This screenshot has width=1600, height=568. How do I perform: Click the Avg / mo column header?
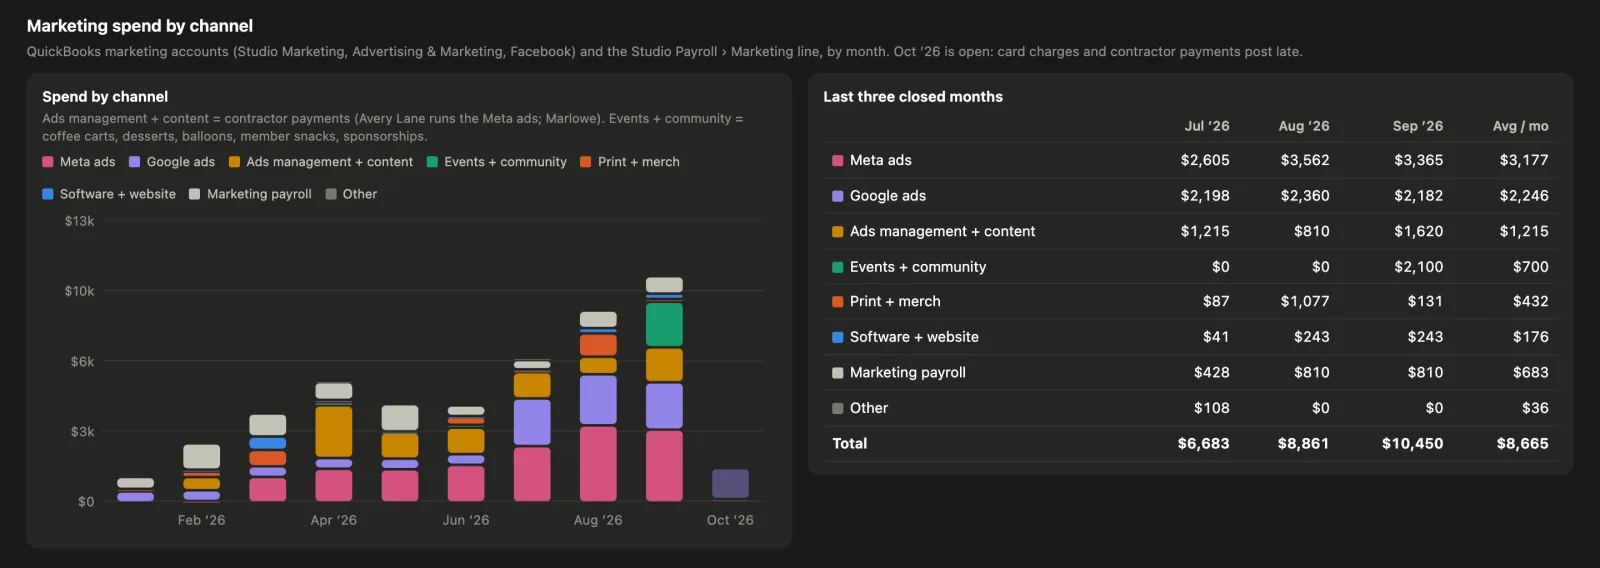coord(1521,126)
